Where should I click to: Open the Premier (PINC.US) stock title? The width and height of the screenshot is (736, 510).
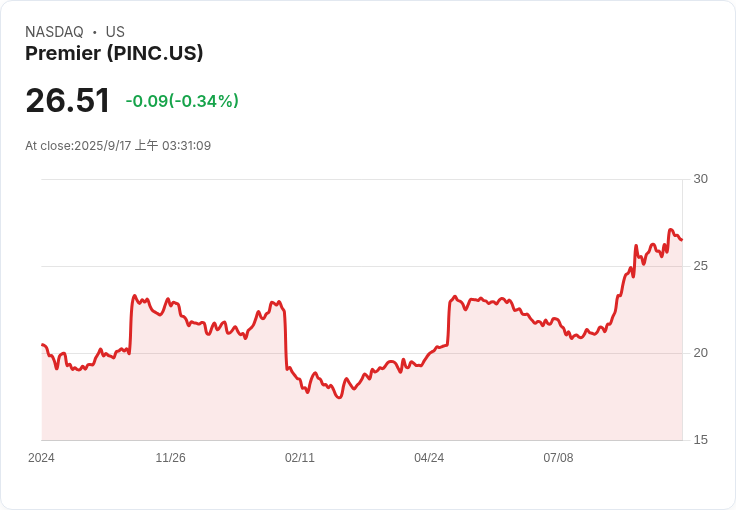(114, 54)
